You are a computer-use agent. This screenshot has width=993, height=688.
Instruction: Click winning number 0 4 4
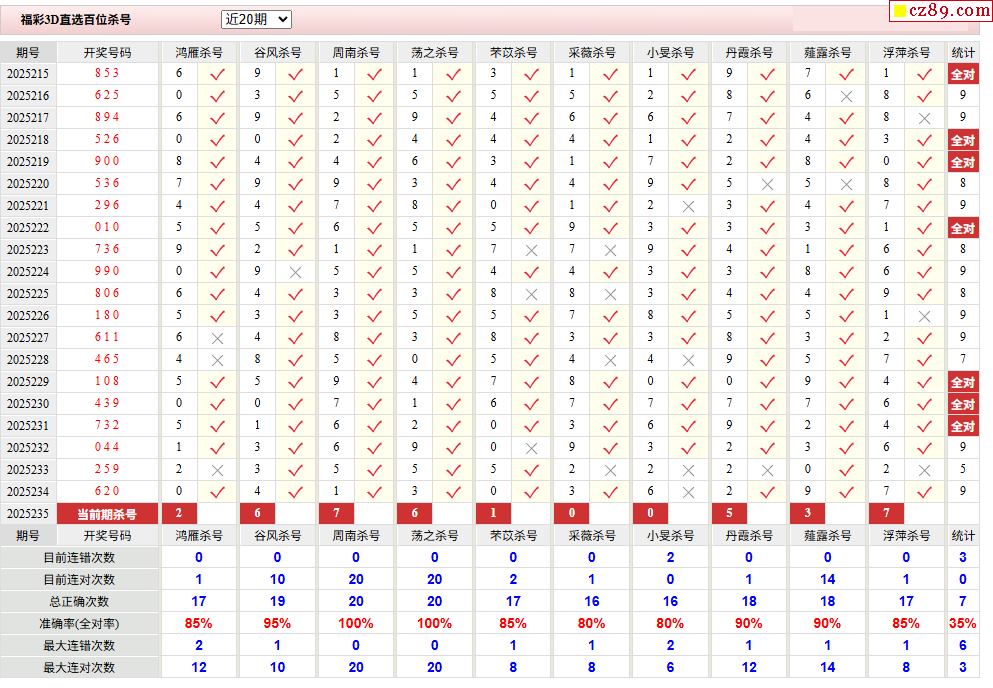pos(107,447)
